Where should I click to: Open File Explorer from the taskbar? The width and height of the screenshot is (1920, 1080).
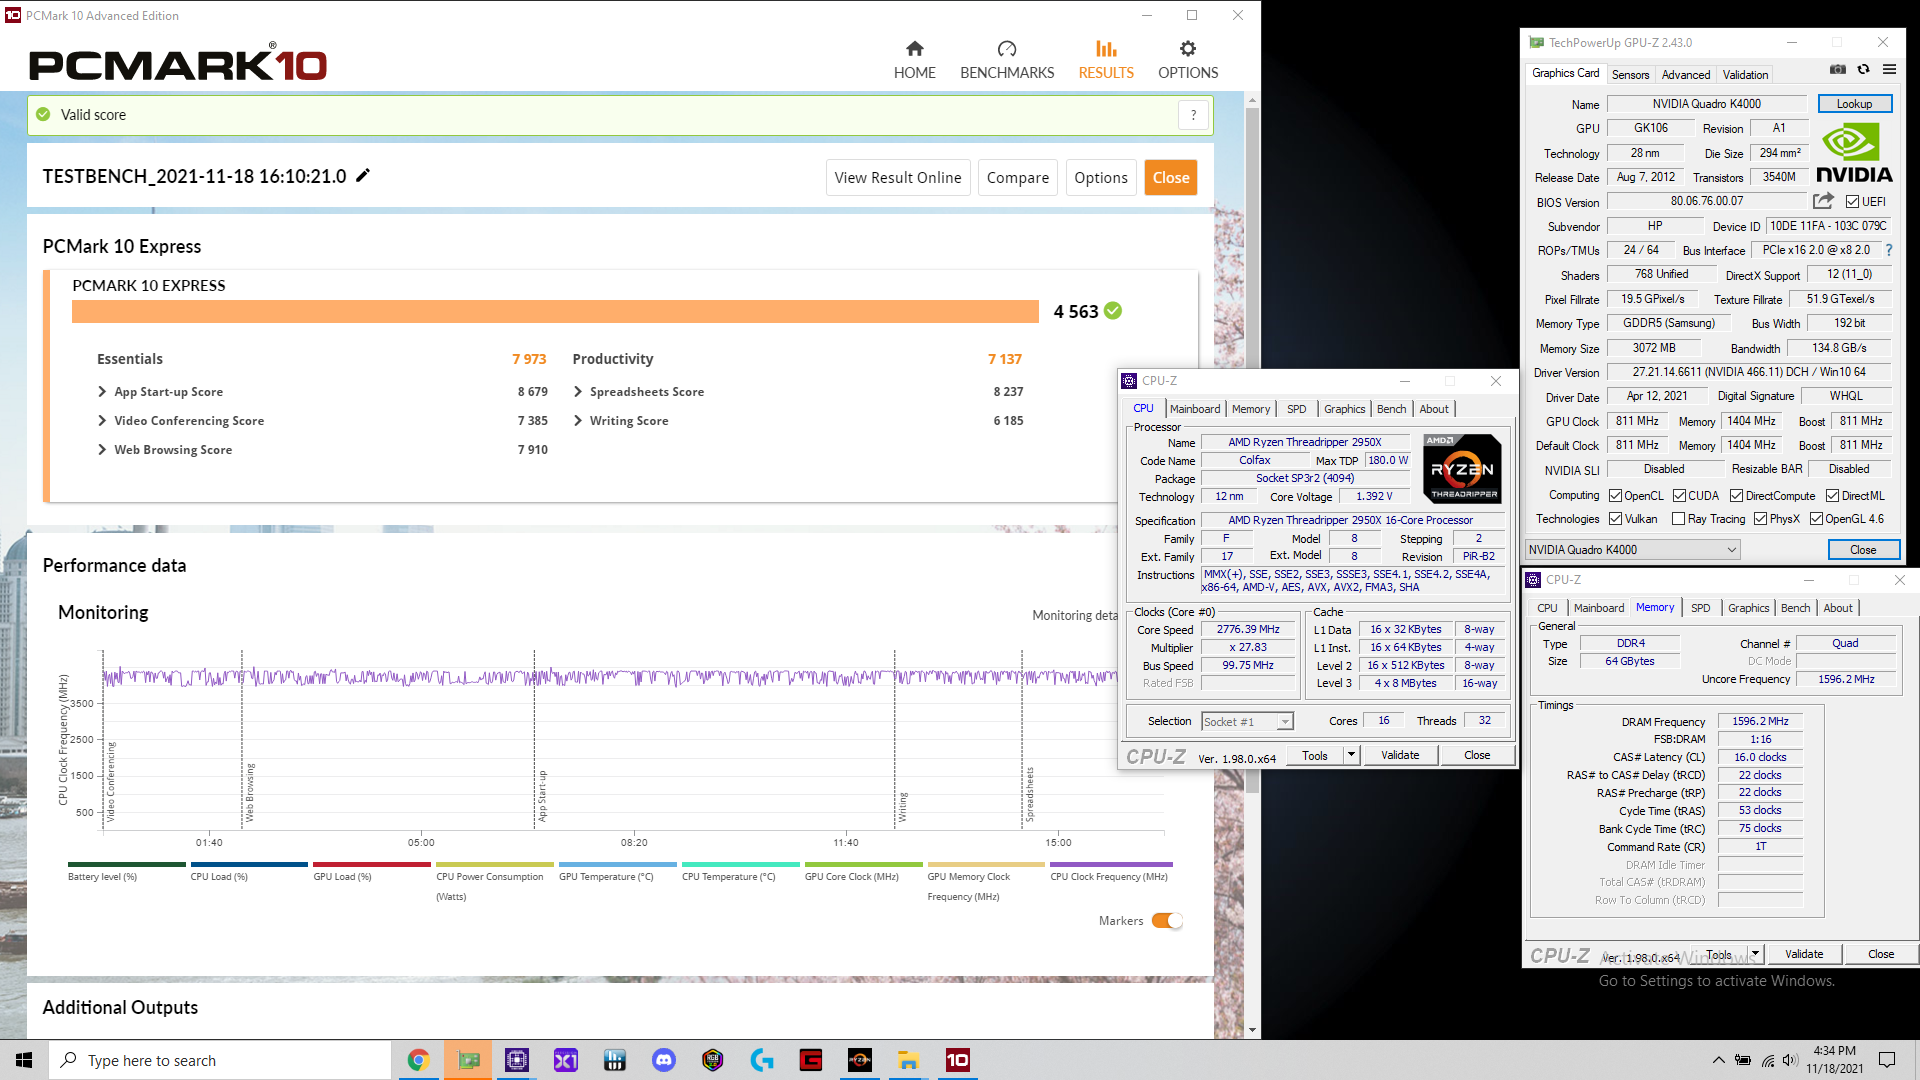908,1060
